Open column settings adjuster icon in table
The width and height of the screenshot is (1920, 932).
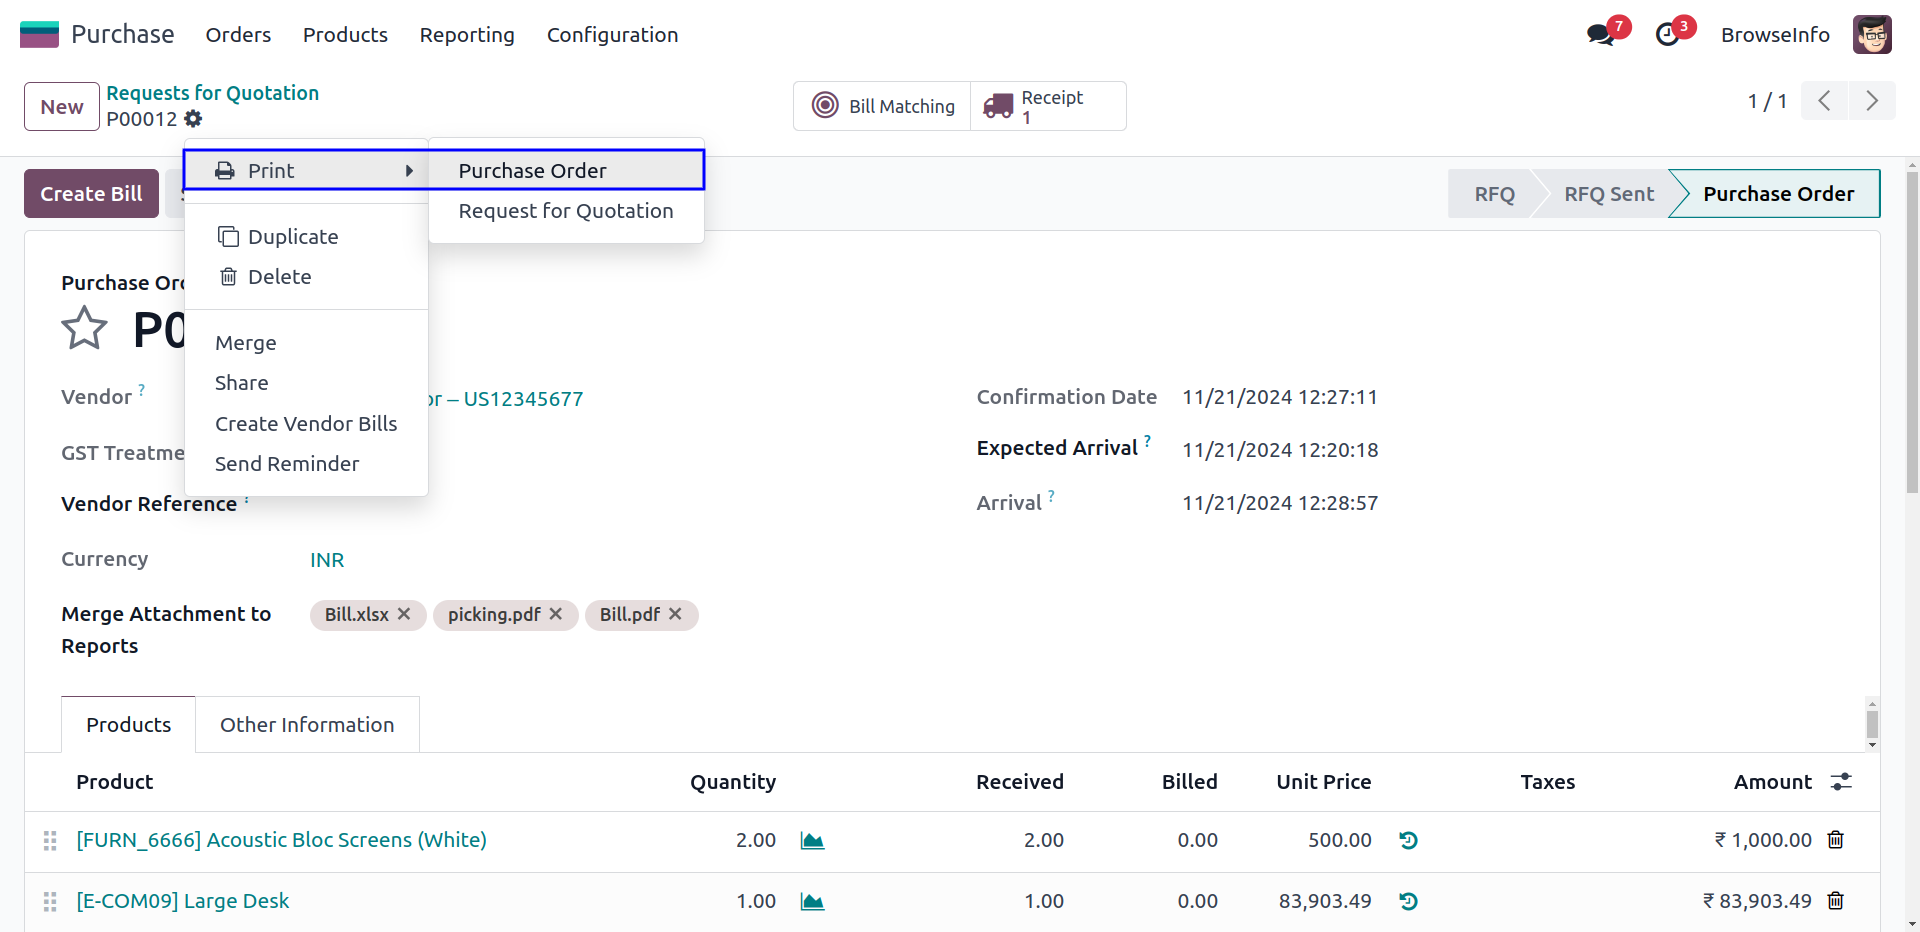1841,782
